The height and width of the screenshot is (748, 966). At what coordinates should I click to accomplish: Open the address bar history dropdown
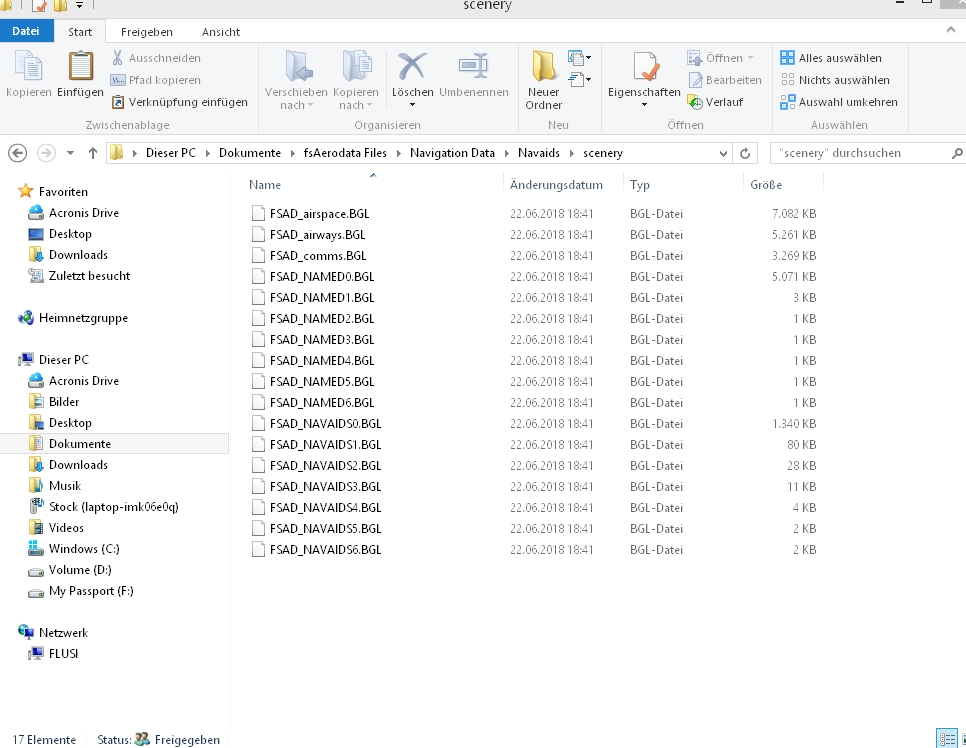(x=724, y=153)
